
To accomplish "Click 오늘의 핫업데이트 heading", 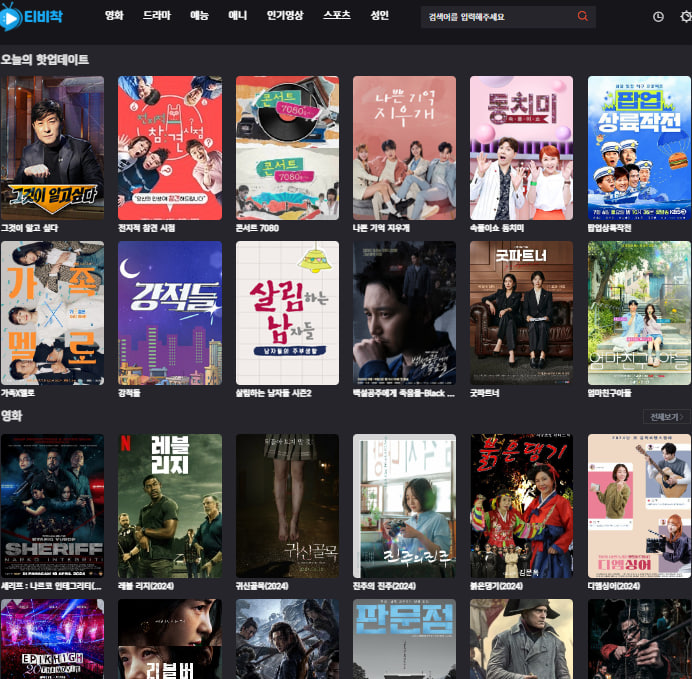I will (x=45, y=60).
